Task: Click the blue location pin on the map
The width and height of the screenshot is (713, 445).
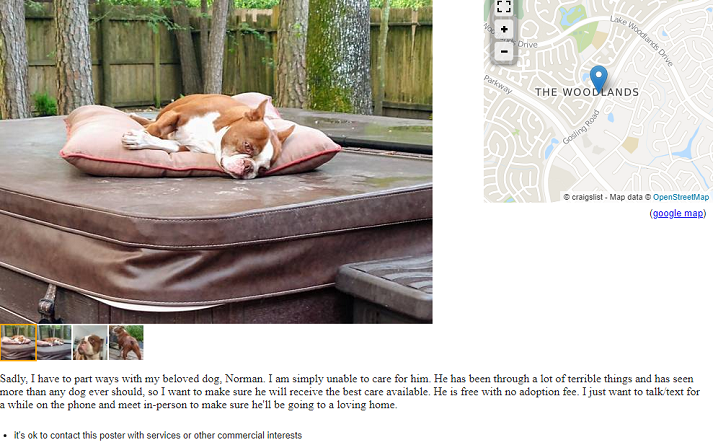Action: point(598,78)
